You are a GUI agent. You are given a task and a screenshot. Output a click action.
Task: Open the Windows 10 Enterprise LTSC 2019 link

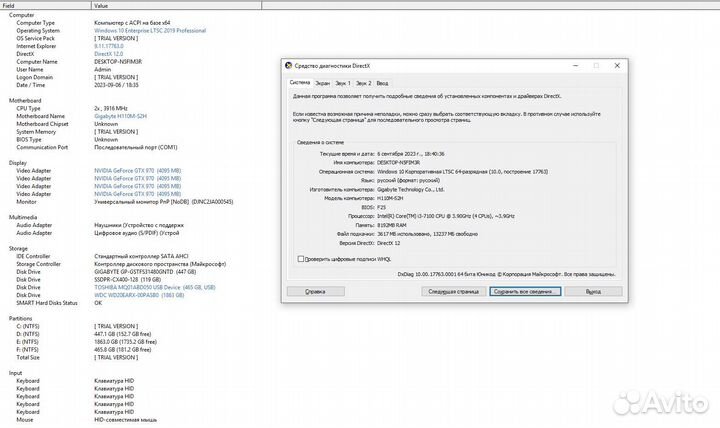[x=150, y=31]
